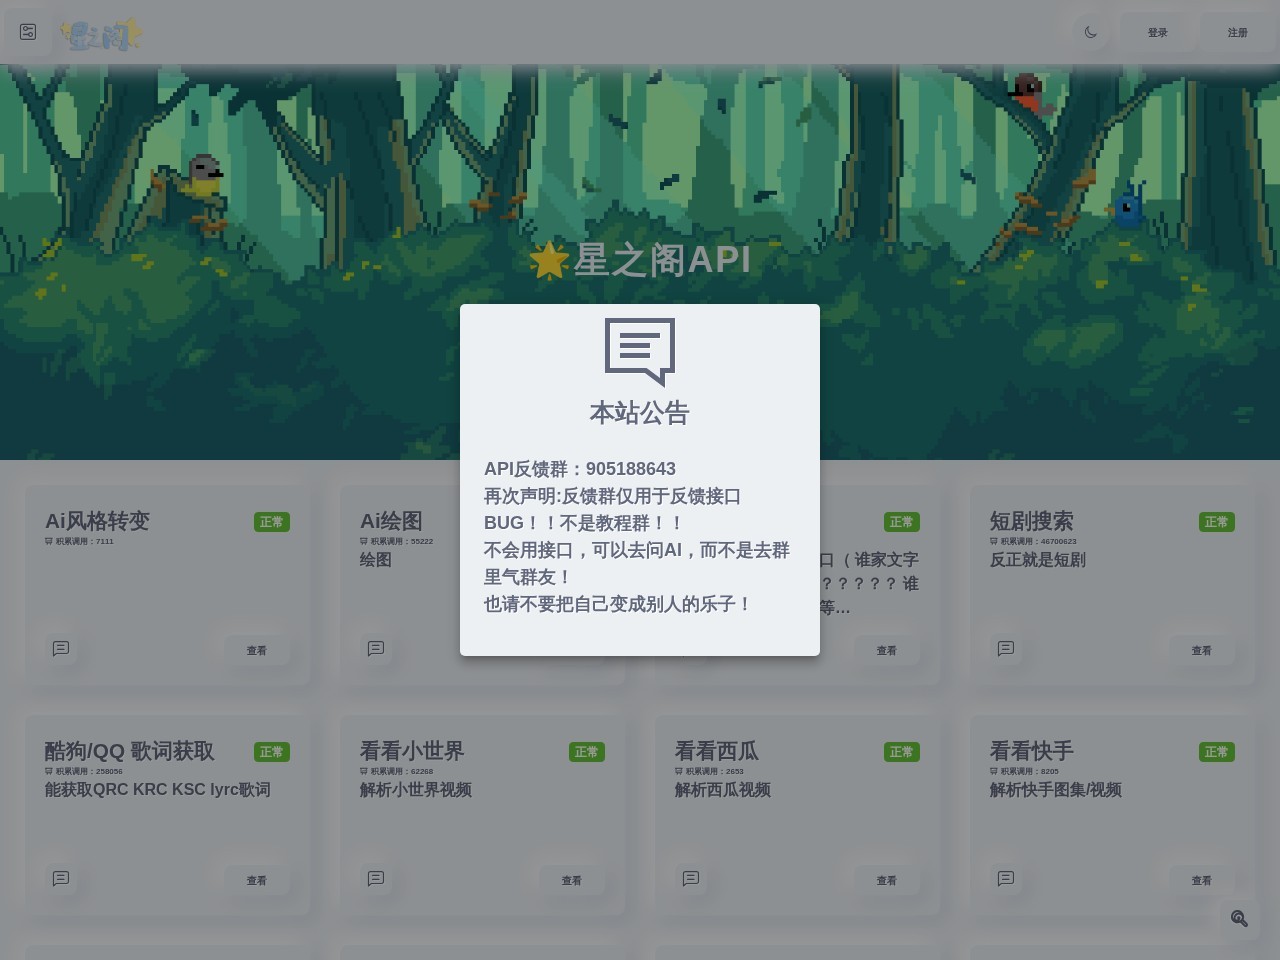Click the 星之阁 site logo

point(100,32)
